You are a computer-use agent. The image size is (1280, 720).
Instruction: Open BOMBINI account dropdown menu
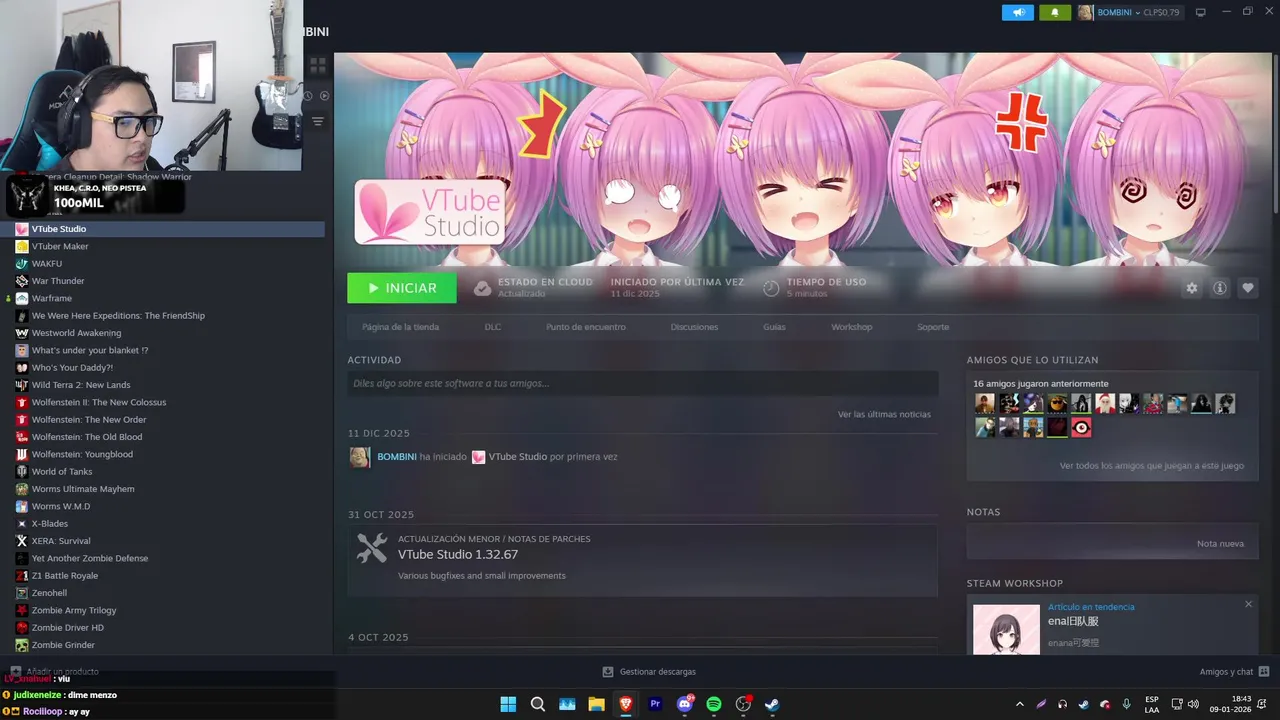click(x=1129, y=12)
